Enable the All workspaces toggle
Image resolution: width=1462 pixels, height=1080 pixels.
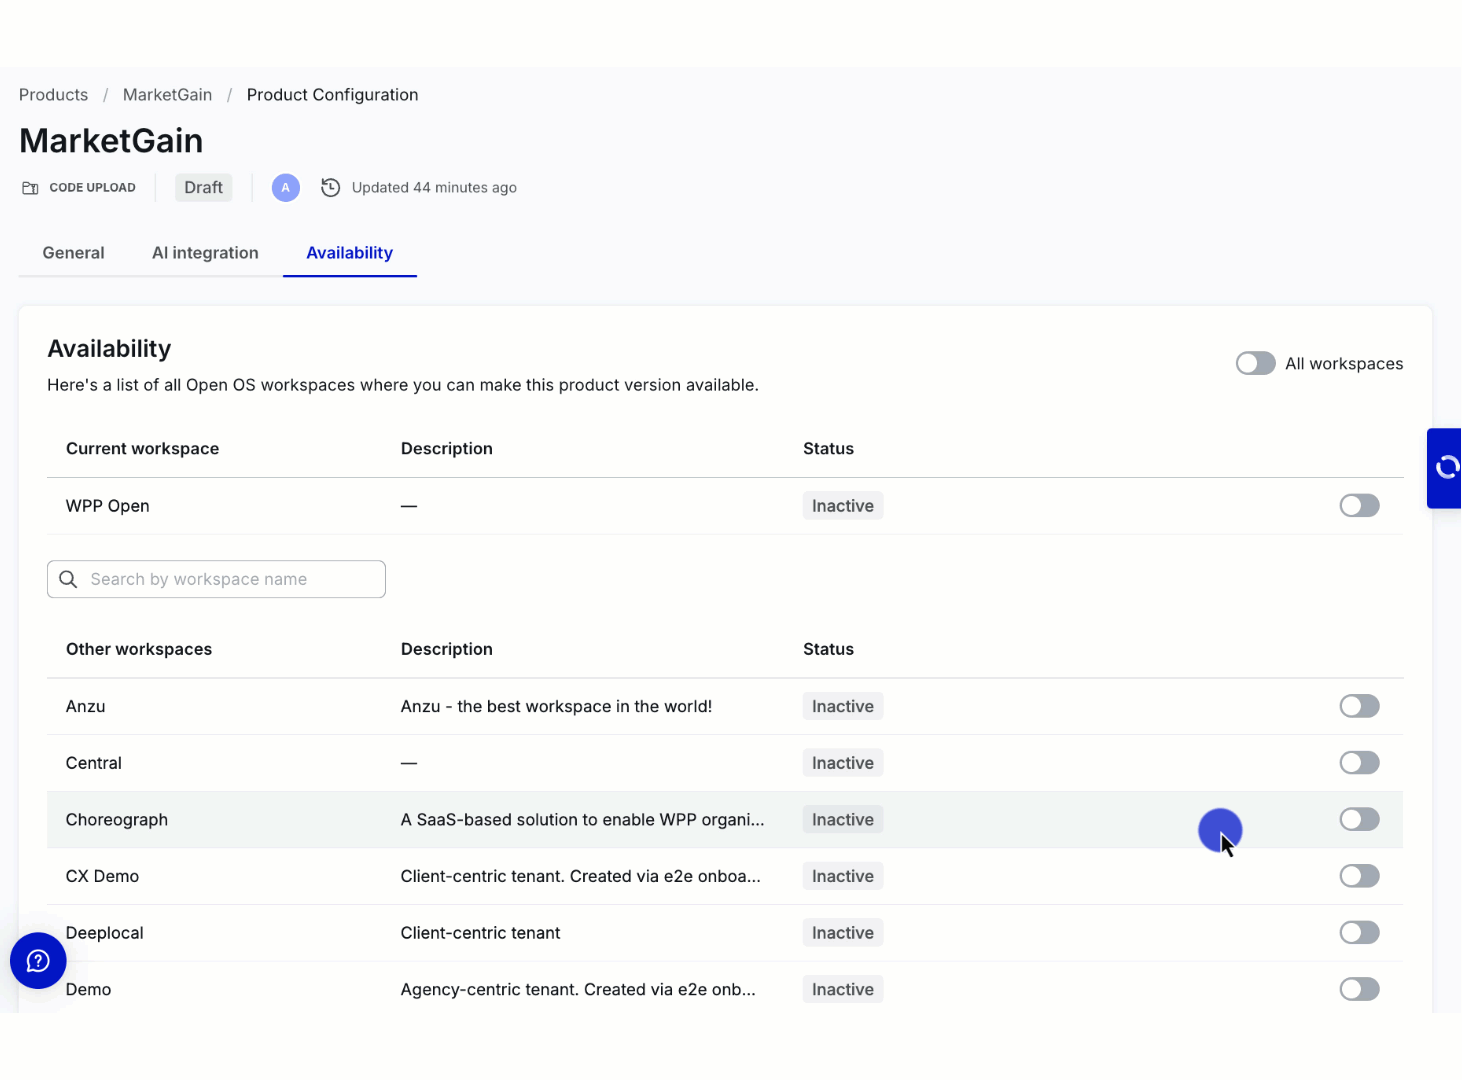[x=1255, y=364]
